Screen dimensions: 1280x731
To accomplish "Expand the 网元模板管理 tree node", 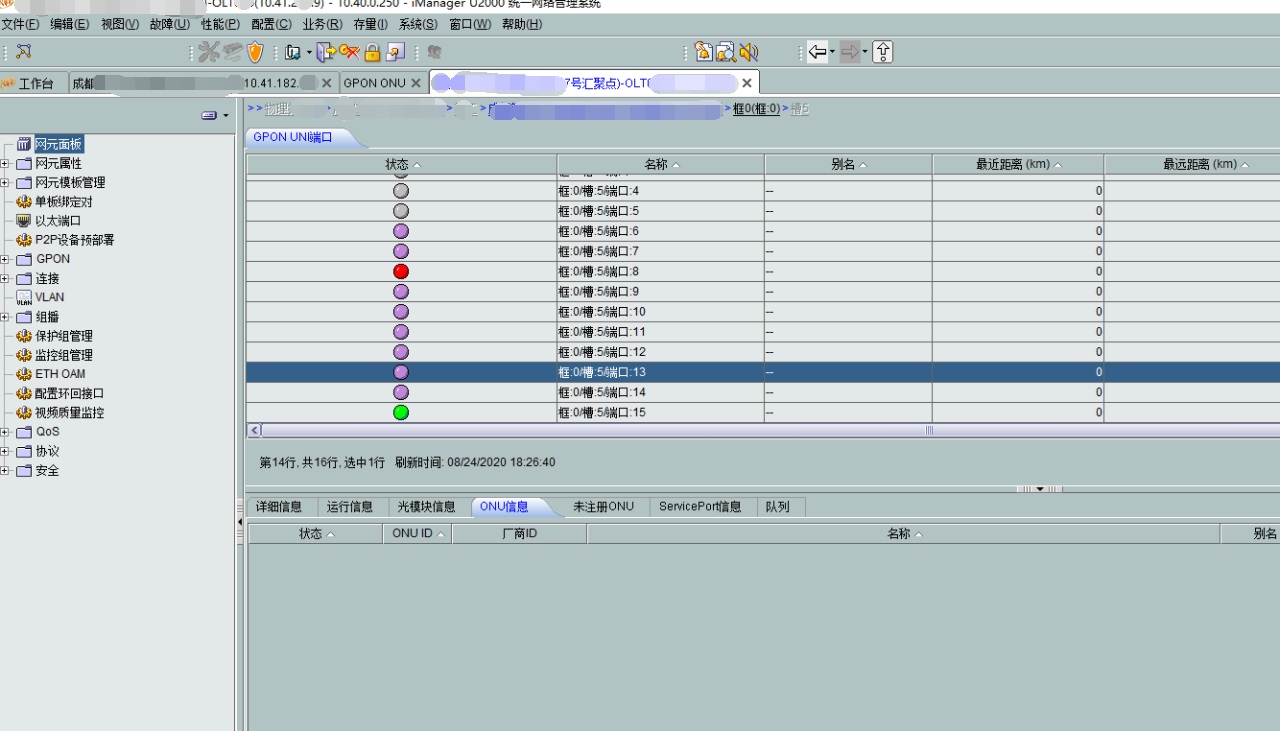I will 5,183.
